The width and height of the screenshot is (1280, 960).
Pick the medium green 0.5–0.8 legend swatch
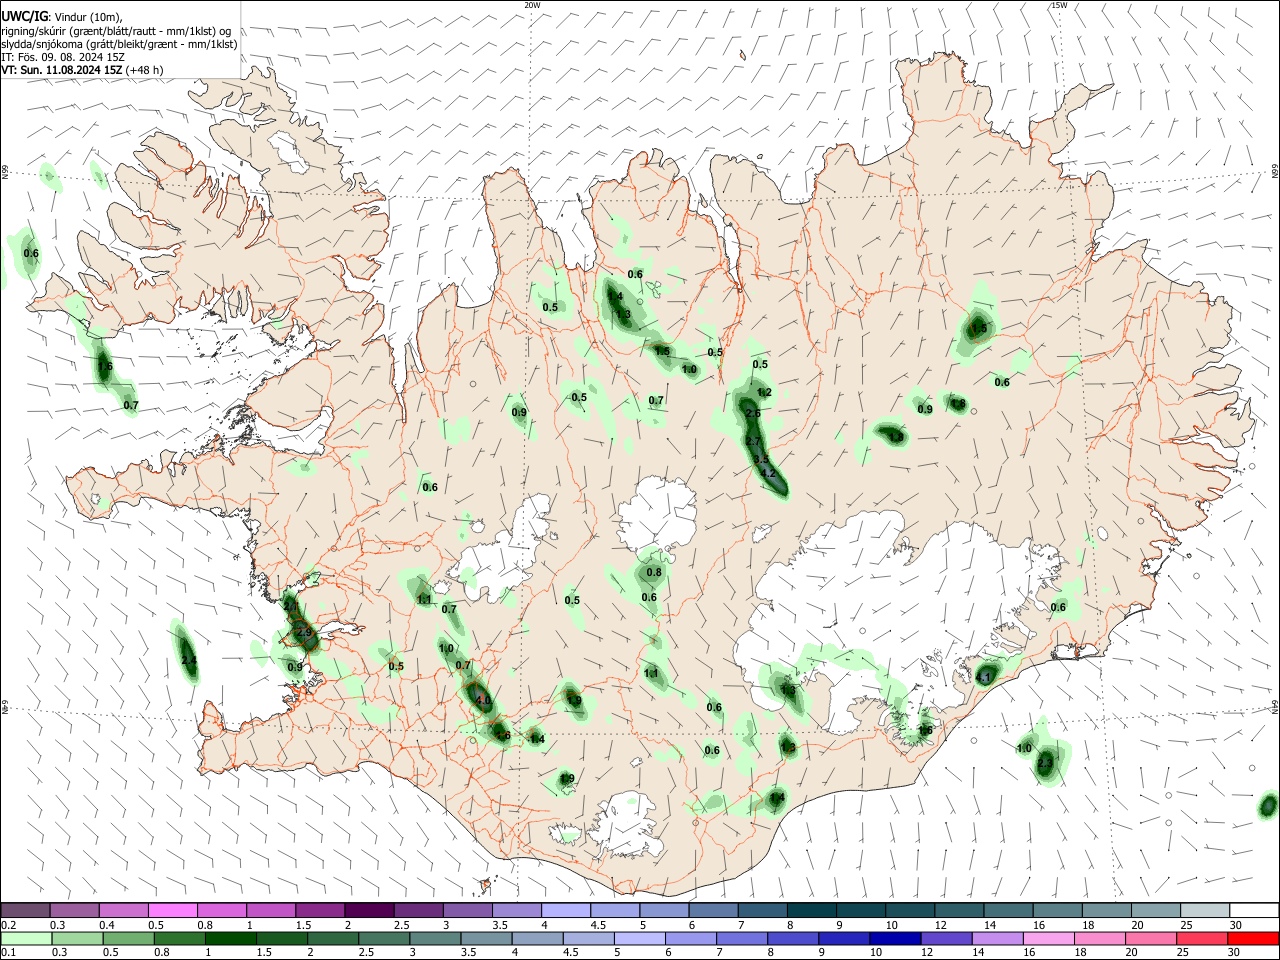[128, 939]
